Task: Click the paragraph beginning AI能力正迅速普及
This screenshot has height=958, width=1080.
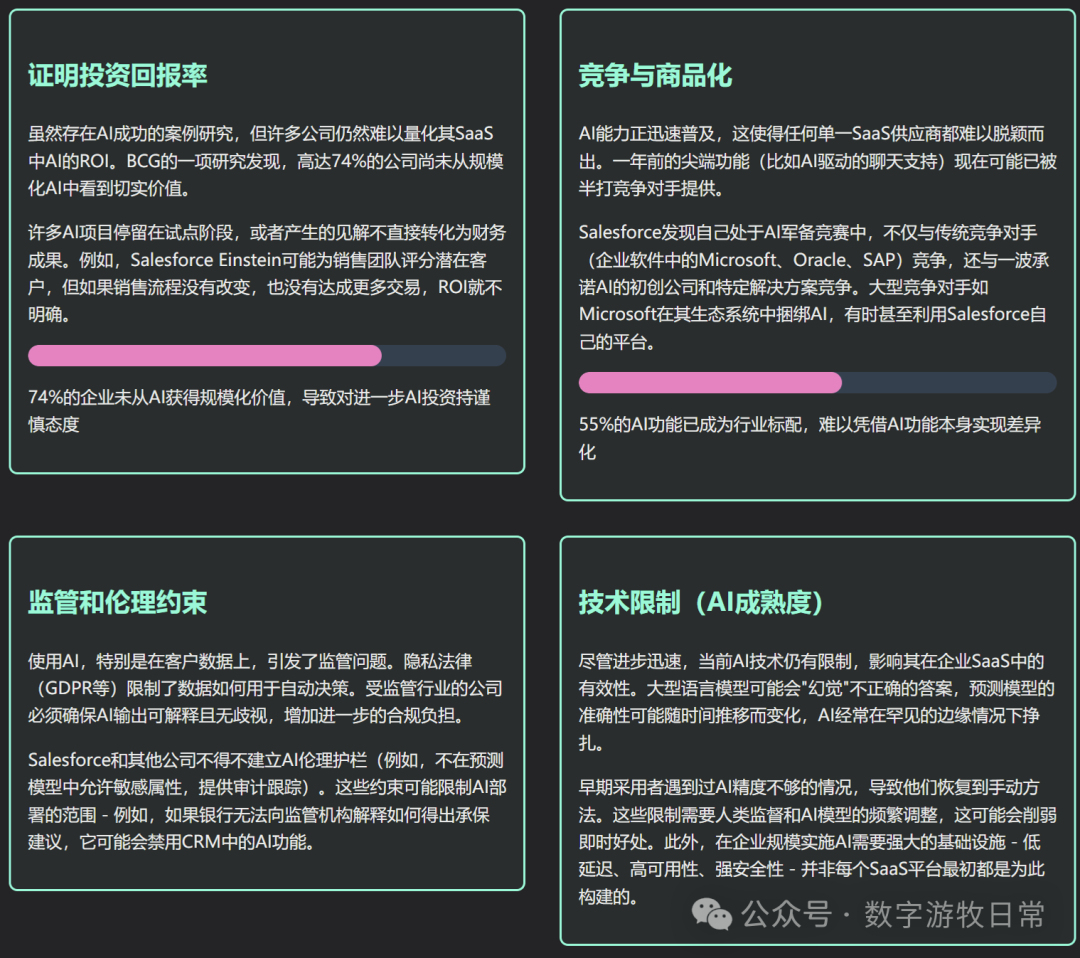Action: [x=817, y=161]
